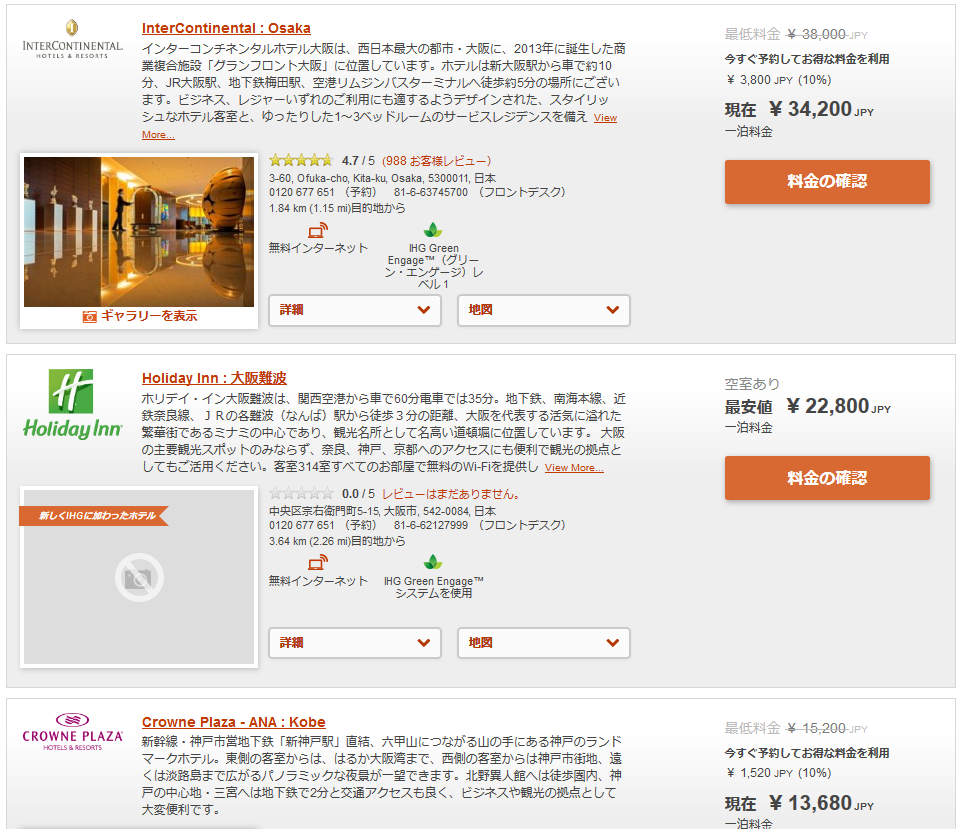Click レビューはまだありません link
Image resolution: width=959 pixels, height=829 pixels.
[x=451, y=494]
